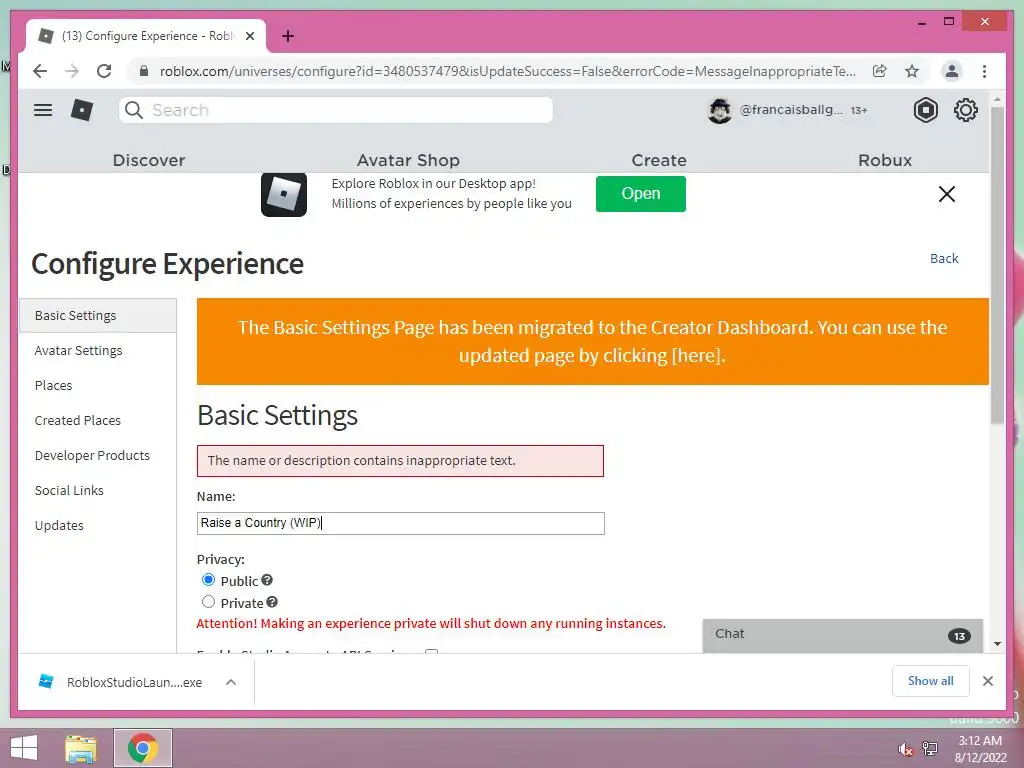Select the Public privacy radio button
Viewport: 1024px width, 768px height.
click(208, 580)
